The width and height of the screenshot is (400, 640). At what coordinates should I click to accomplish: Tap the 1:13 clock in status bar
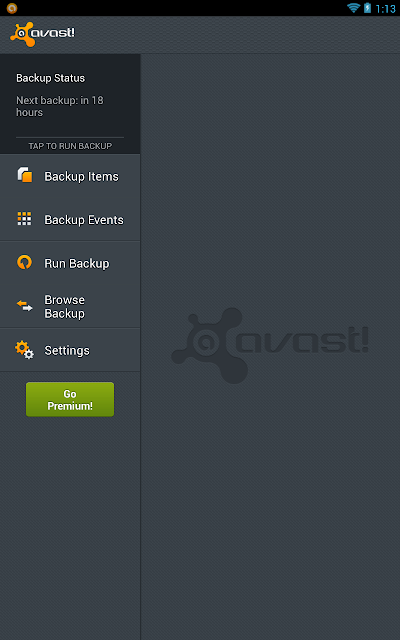pyautogui.click(x=385, y=8)
